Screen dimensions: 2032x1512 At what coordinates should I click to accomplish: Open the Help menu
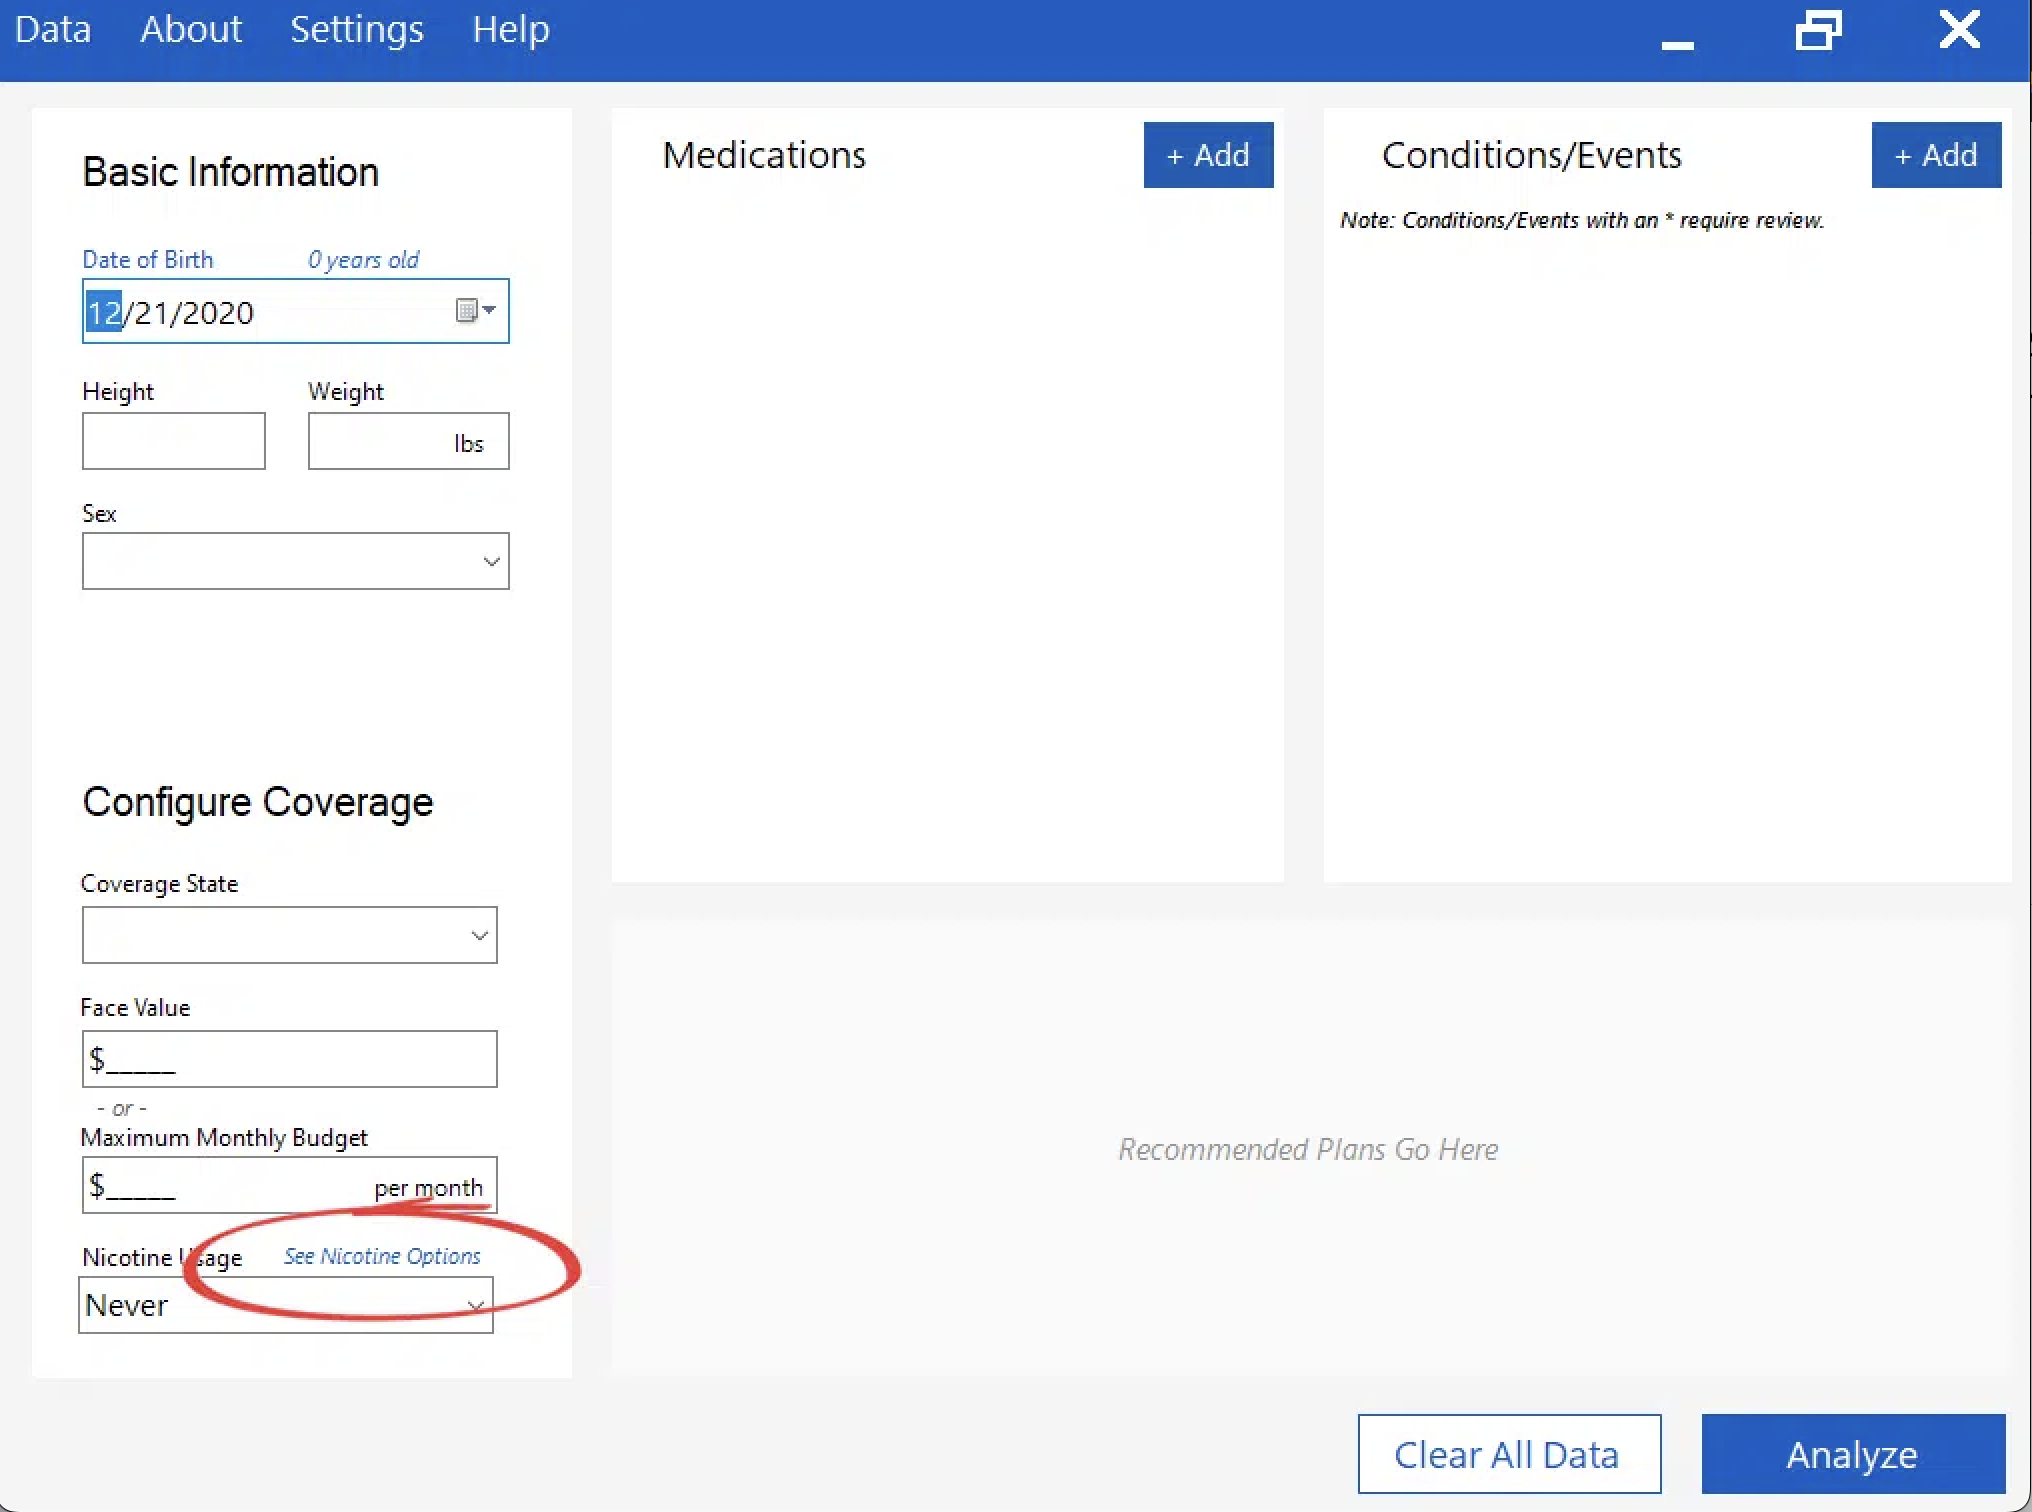click(511, 29)
